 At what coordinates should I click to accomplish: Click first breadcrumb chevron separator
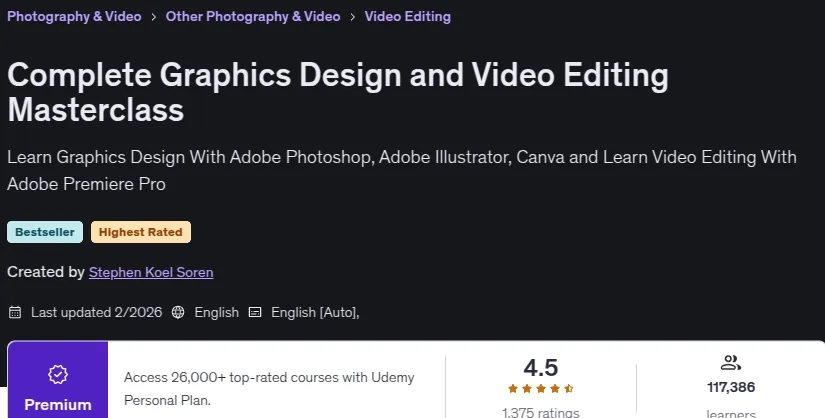(x=154, y=17)
